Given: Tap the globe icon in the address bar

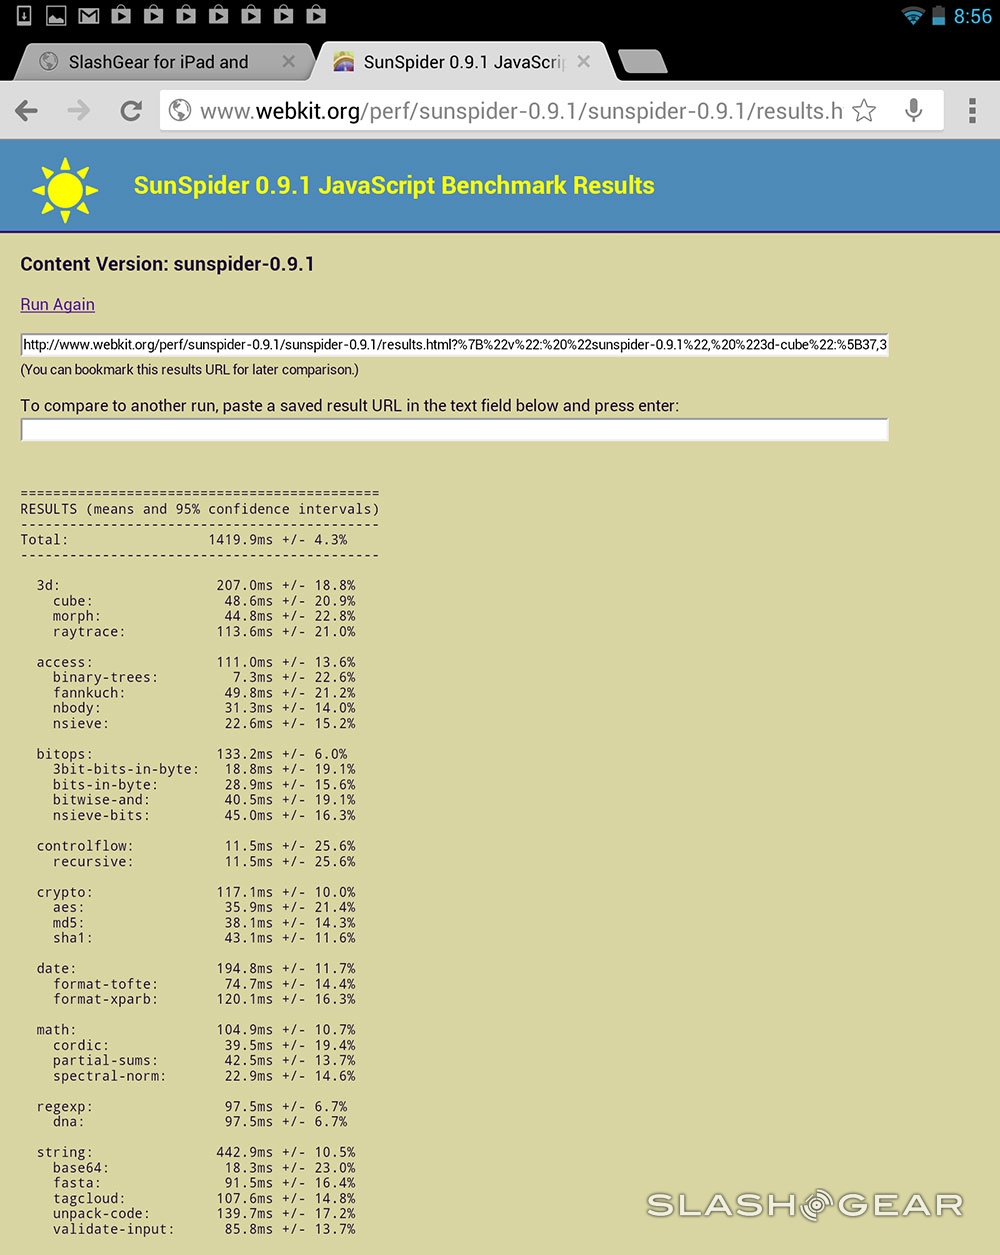Looking at the screenshot, I should tap(180, 111).
